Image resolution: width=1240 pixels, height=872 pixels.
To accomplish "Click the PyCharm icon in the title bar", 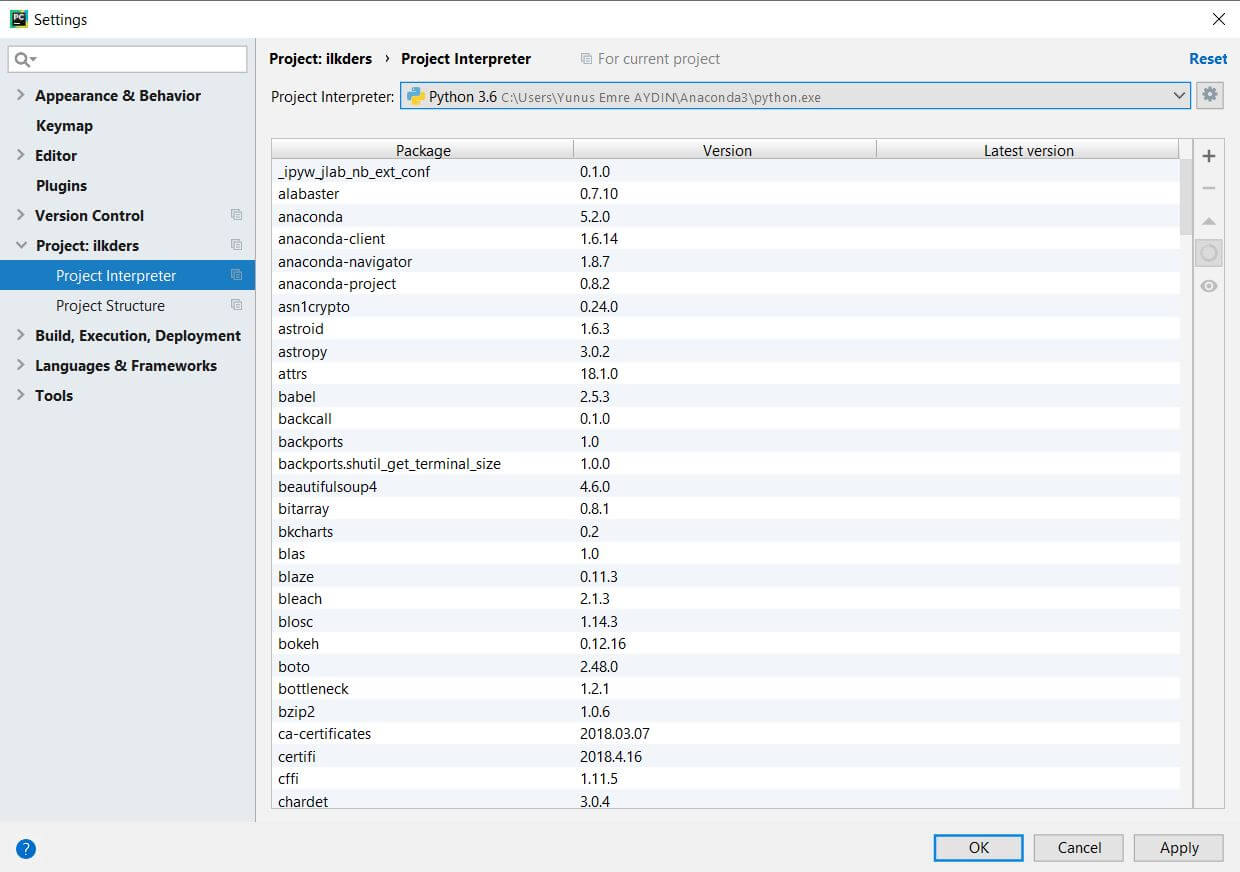I will pyautogui.click(x=18, y=19).
